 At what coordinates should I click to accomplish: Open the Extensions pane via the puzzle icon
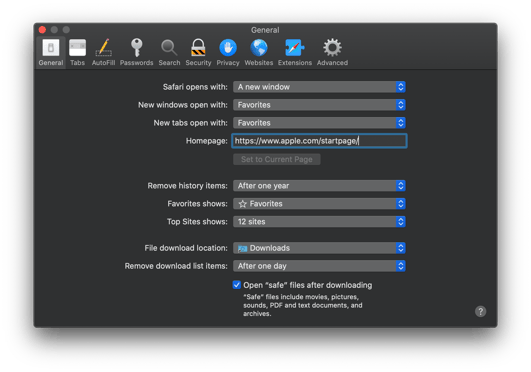[295, 53]
